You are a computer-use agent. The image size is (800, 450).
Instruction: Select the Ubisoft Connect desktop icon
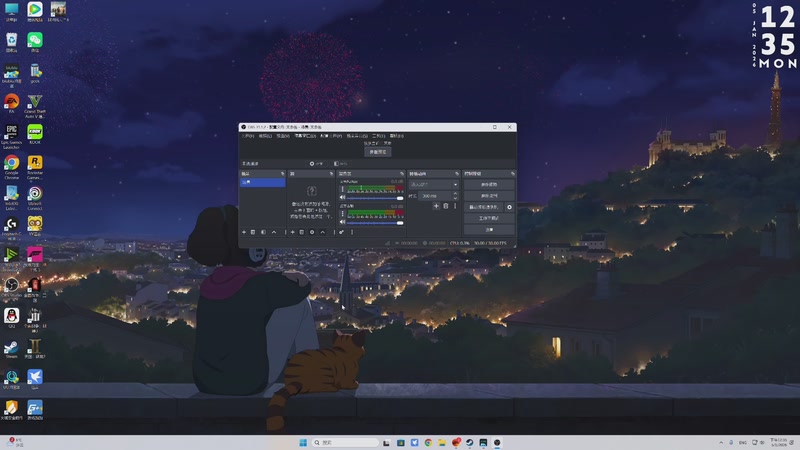(35, 198)
